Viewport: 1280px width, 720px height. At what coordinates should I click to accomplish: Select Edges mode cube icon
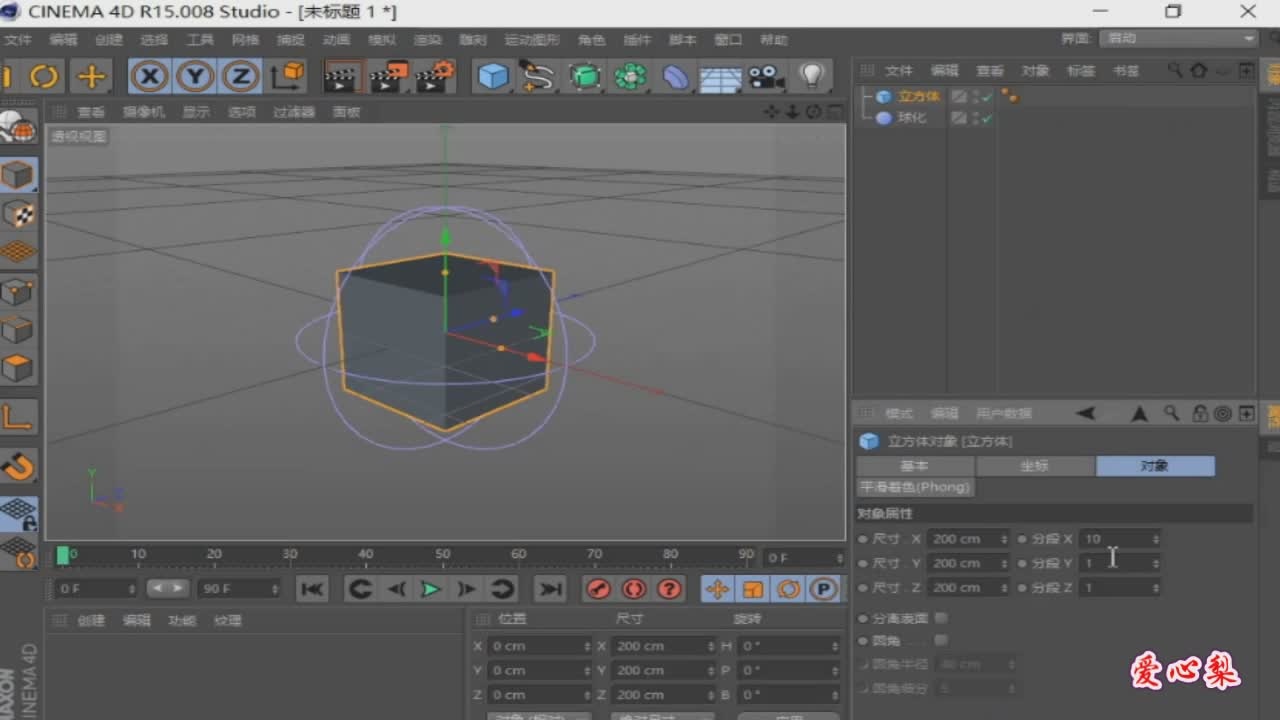[x=18, y=329]
